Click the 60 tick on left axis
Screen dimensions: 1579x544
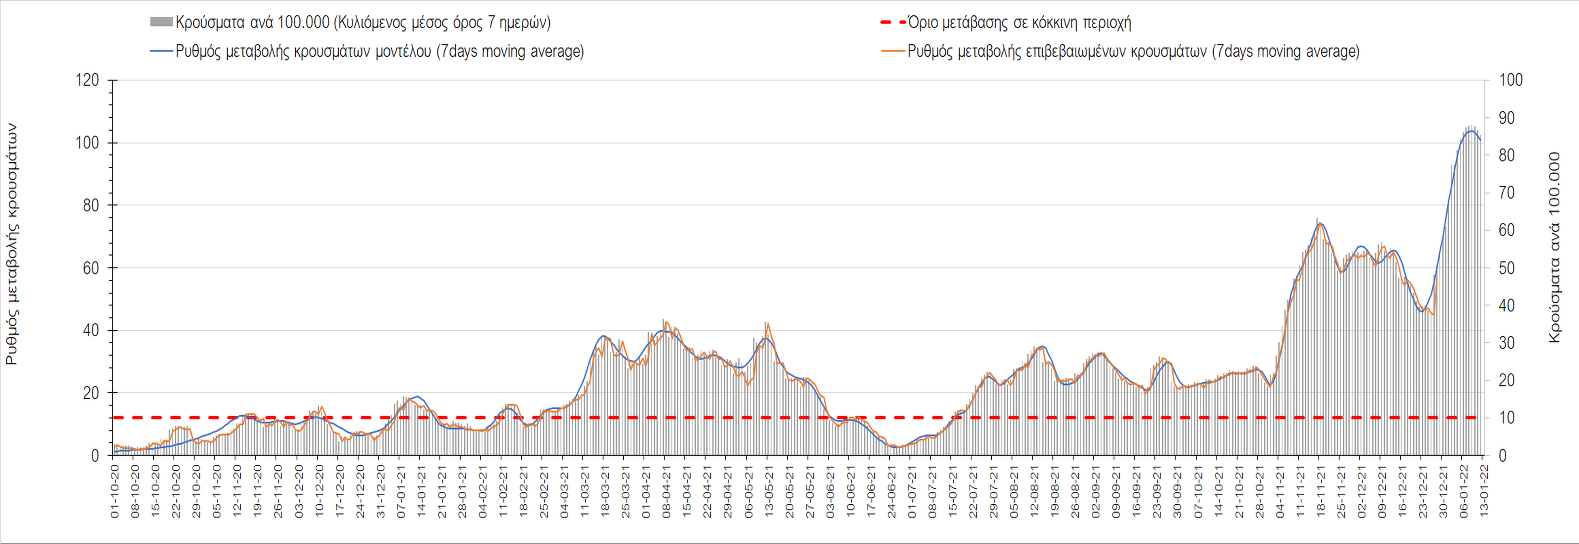point(92,268)
